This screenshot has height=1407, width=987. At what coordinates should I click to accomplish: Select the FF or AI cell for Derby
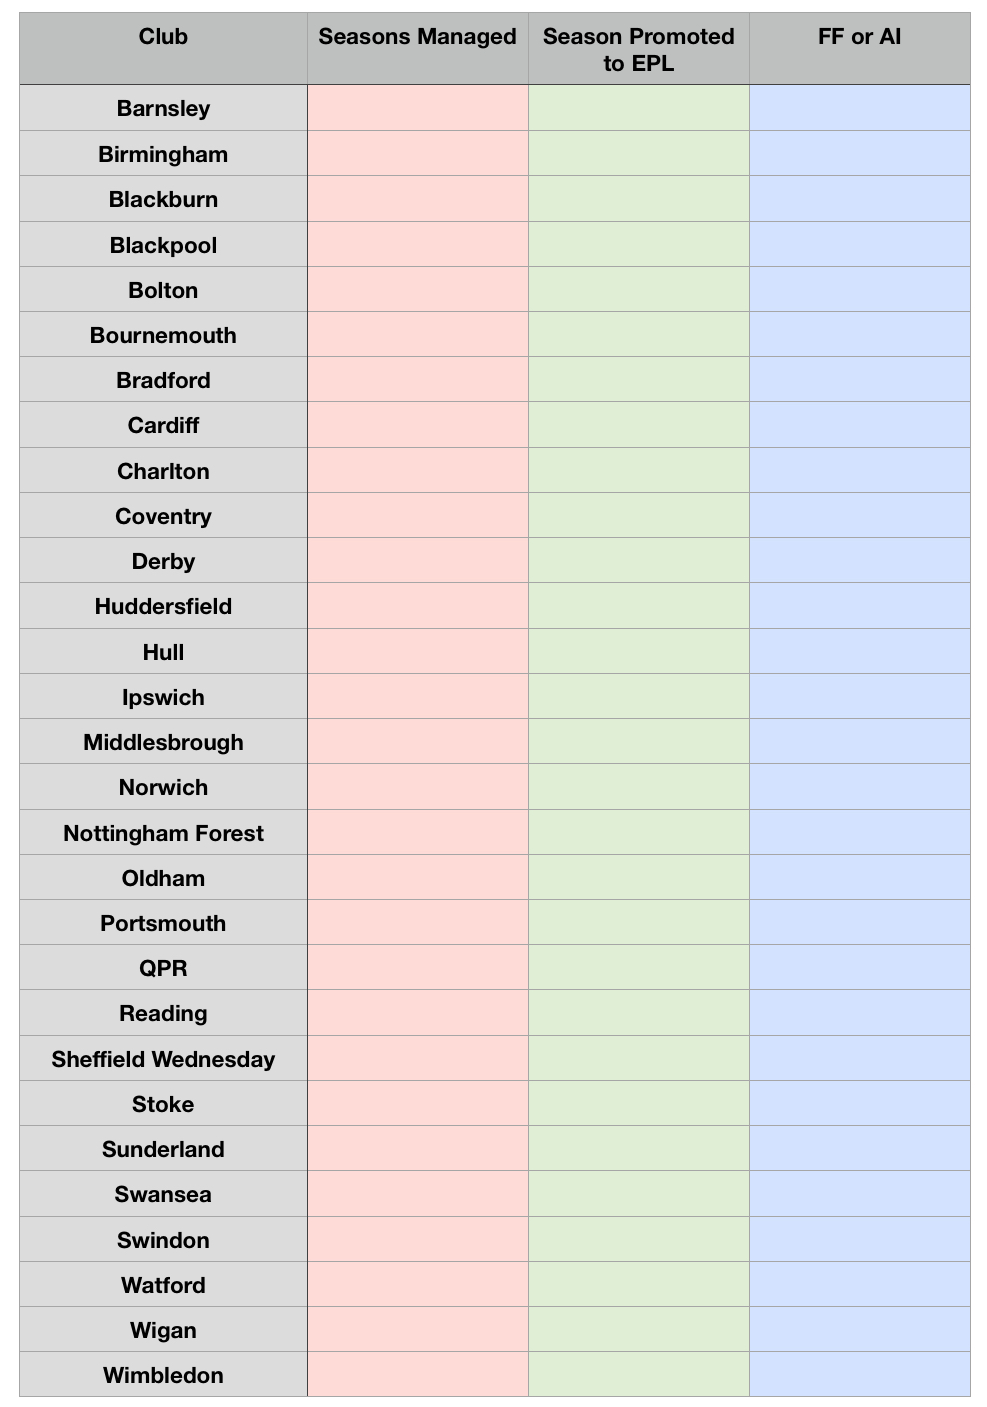pos(860,561)
